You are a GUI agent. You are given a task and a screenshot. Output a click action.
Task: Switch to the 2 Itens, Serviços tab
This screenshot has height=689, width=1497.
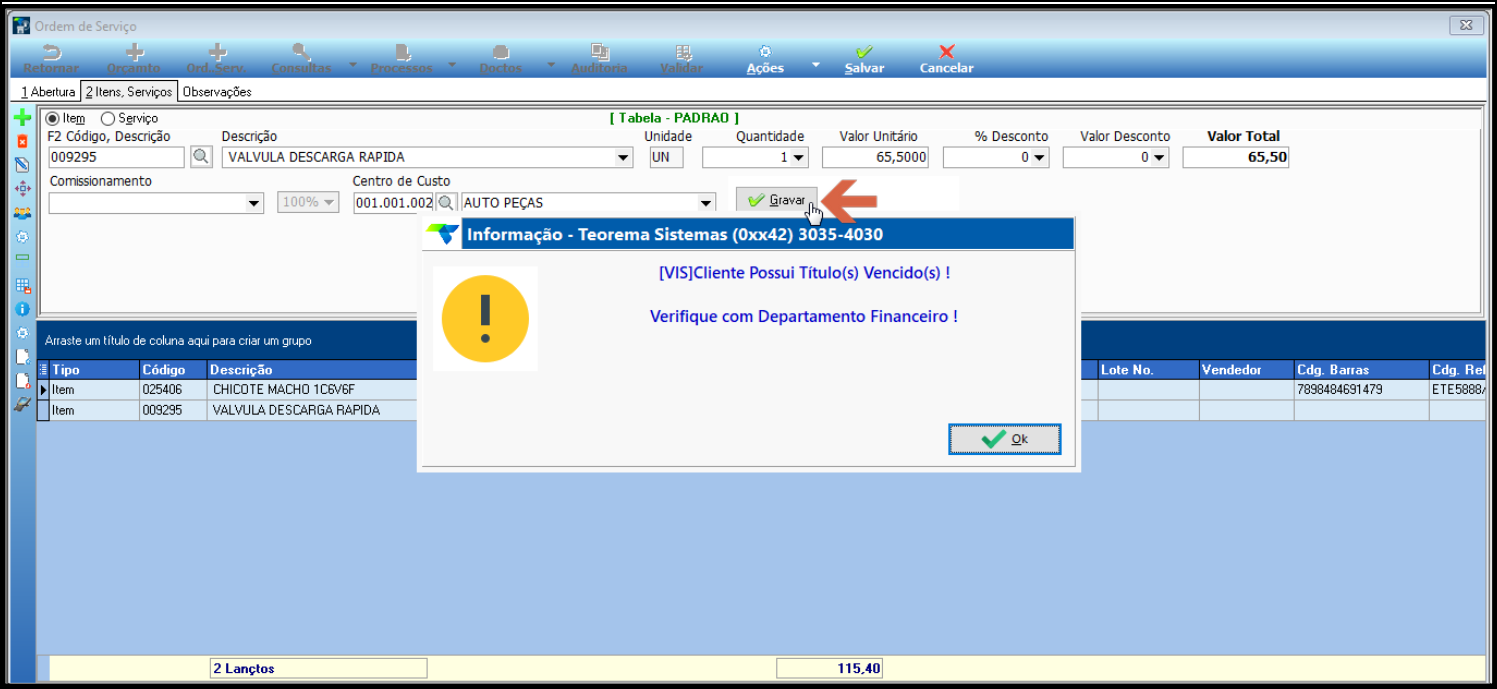point(129,92)
